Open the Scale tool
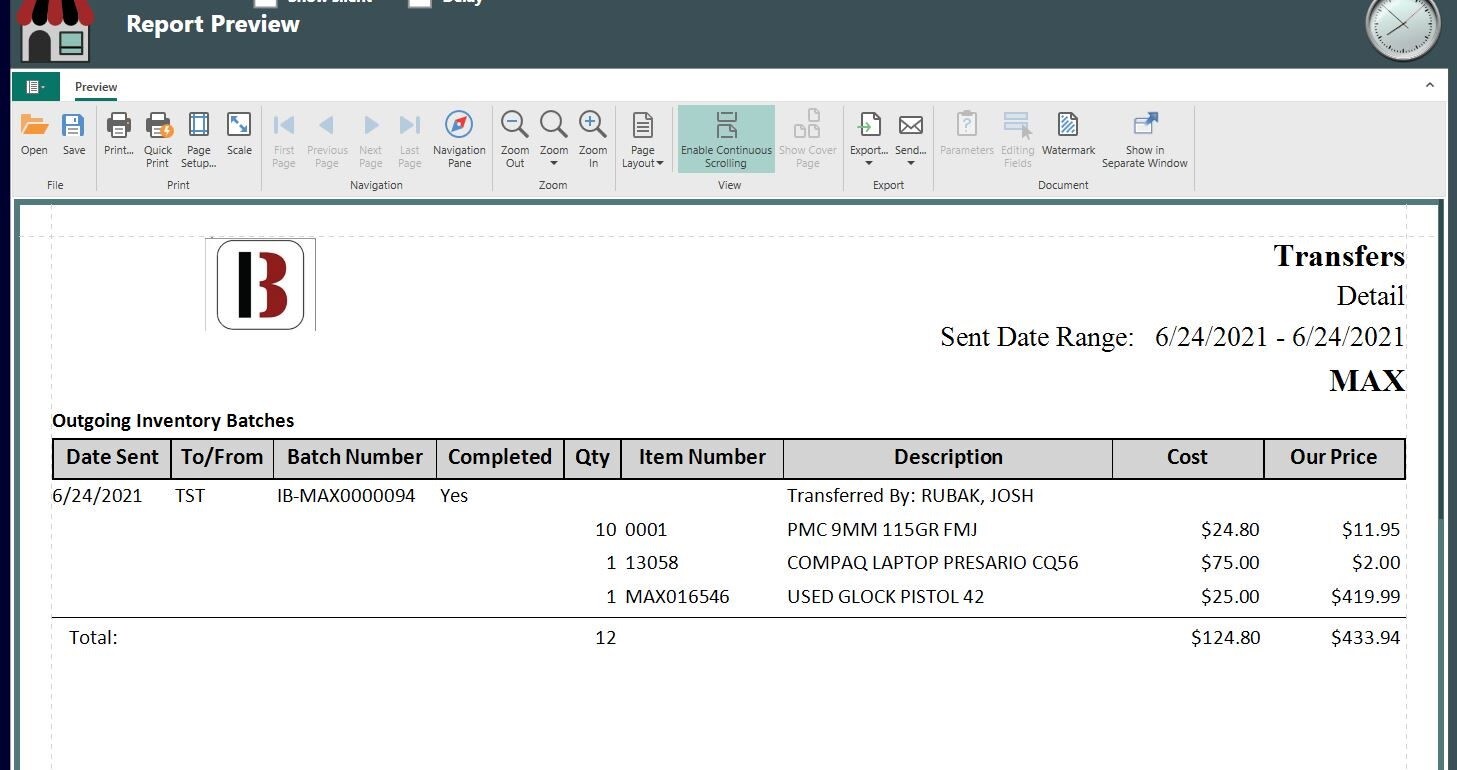 click(x=239, y=135)
